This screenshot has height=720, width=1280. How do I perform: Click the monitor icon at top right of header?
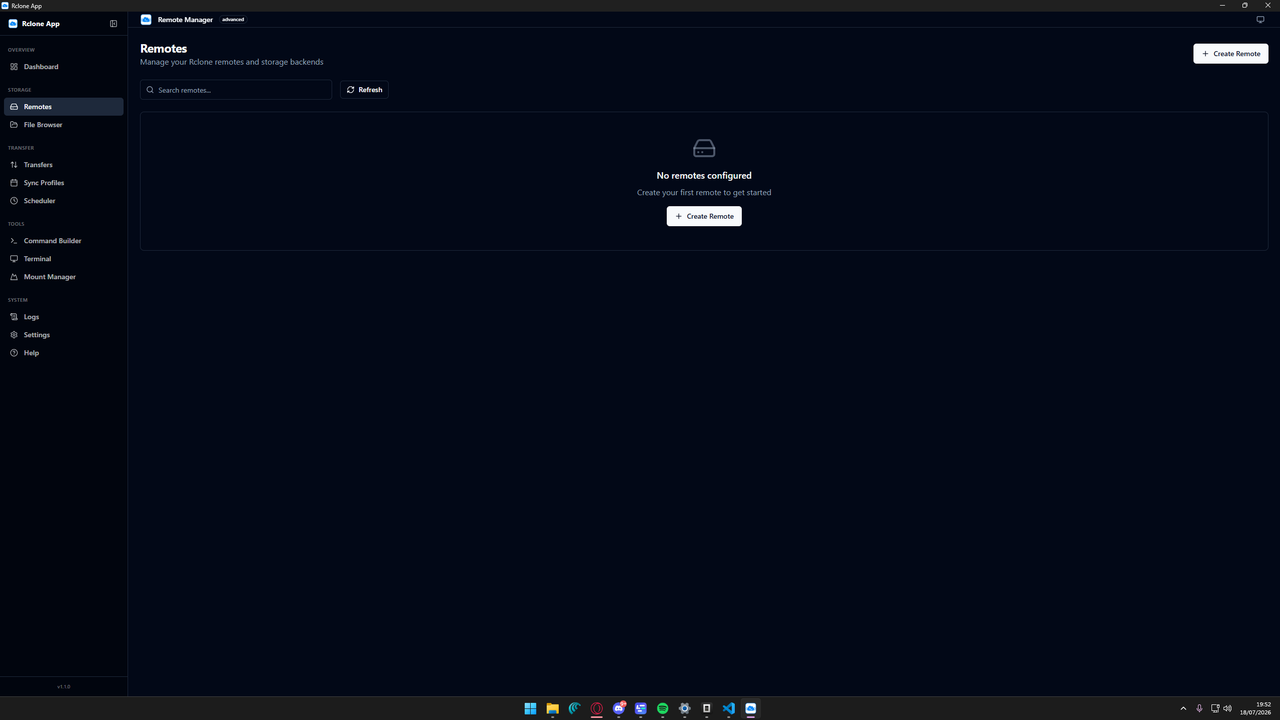click(x=1260, y=19)
